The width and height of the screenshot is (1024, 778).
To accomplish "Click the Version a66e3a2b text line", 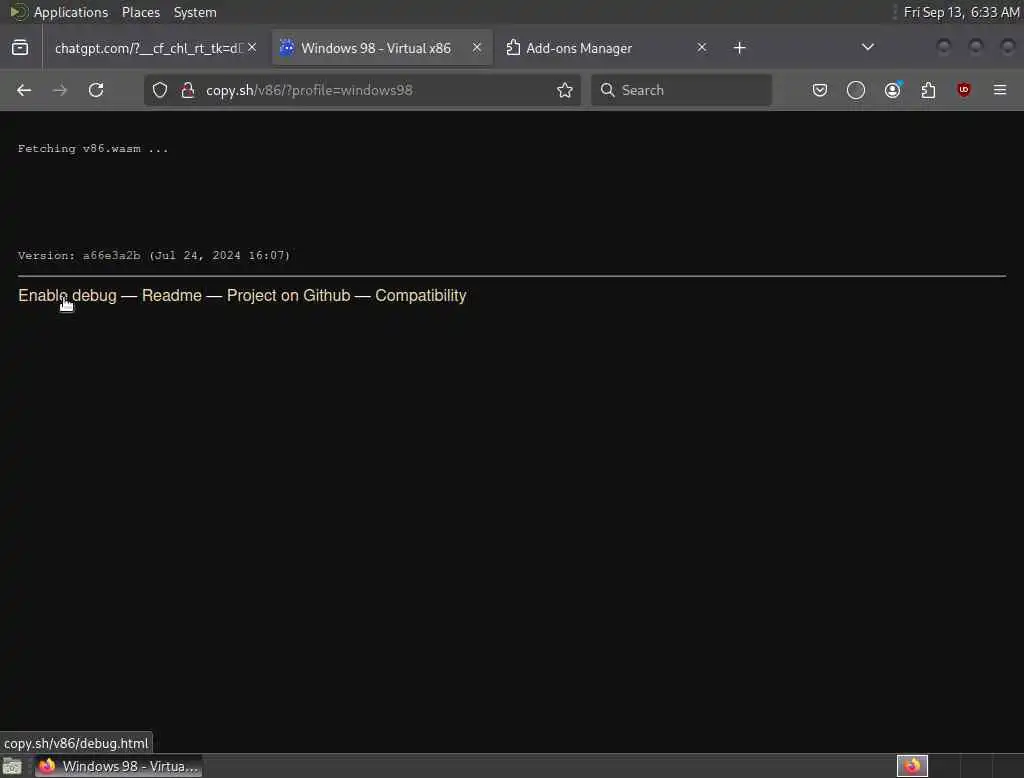I will click(153, 255).
